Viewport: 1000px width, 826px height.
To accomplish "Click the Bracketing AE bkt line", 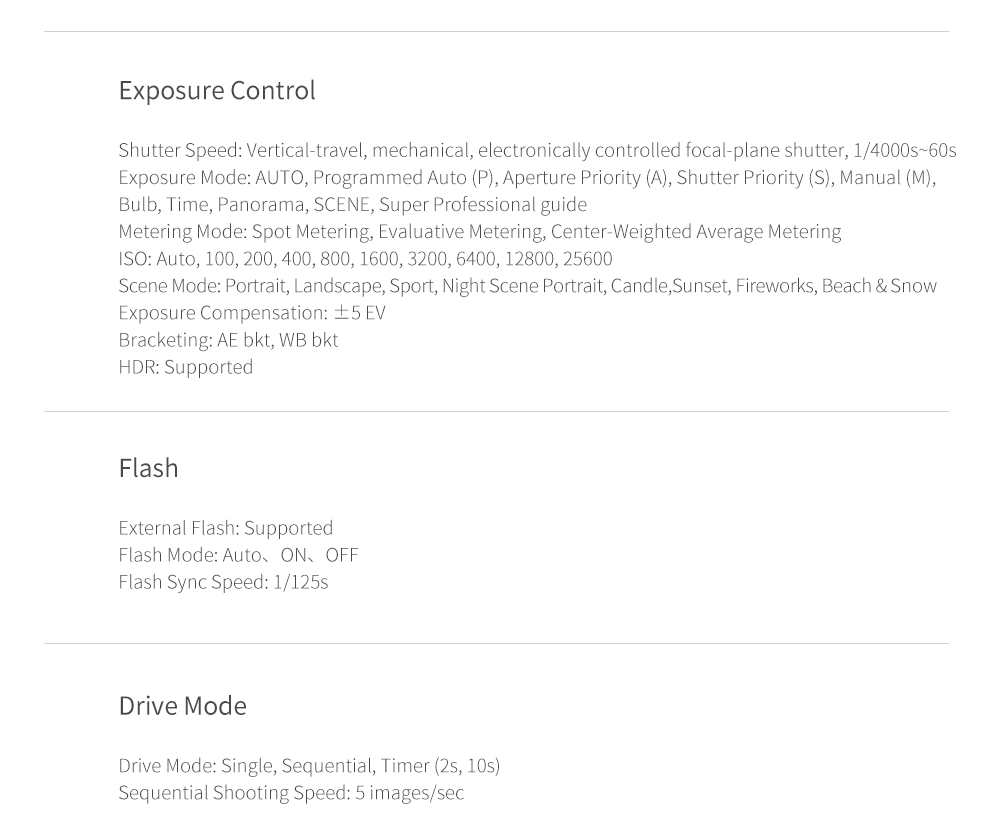I will pos(228,339).
